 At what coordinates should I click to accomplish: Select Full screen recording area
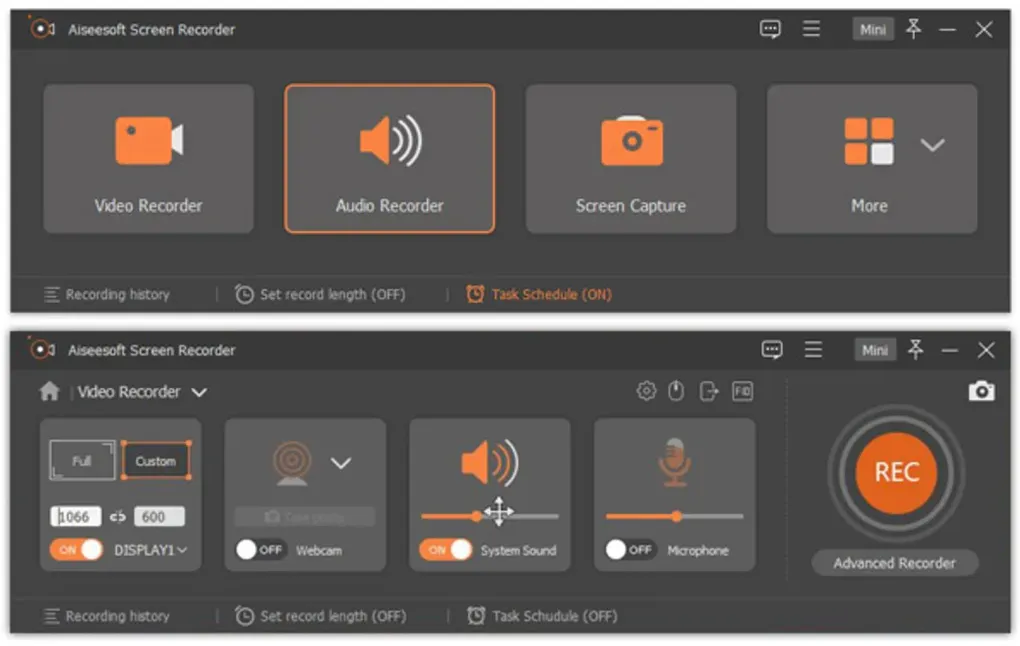(x=83, y=461)
